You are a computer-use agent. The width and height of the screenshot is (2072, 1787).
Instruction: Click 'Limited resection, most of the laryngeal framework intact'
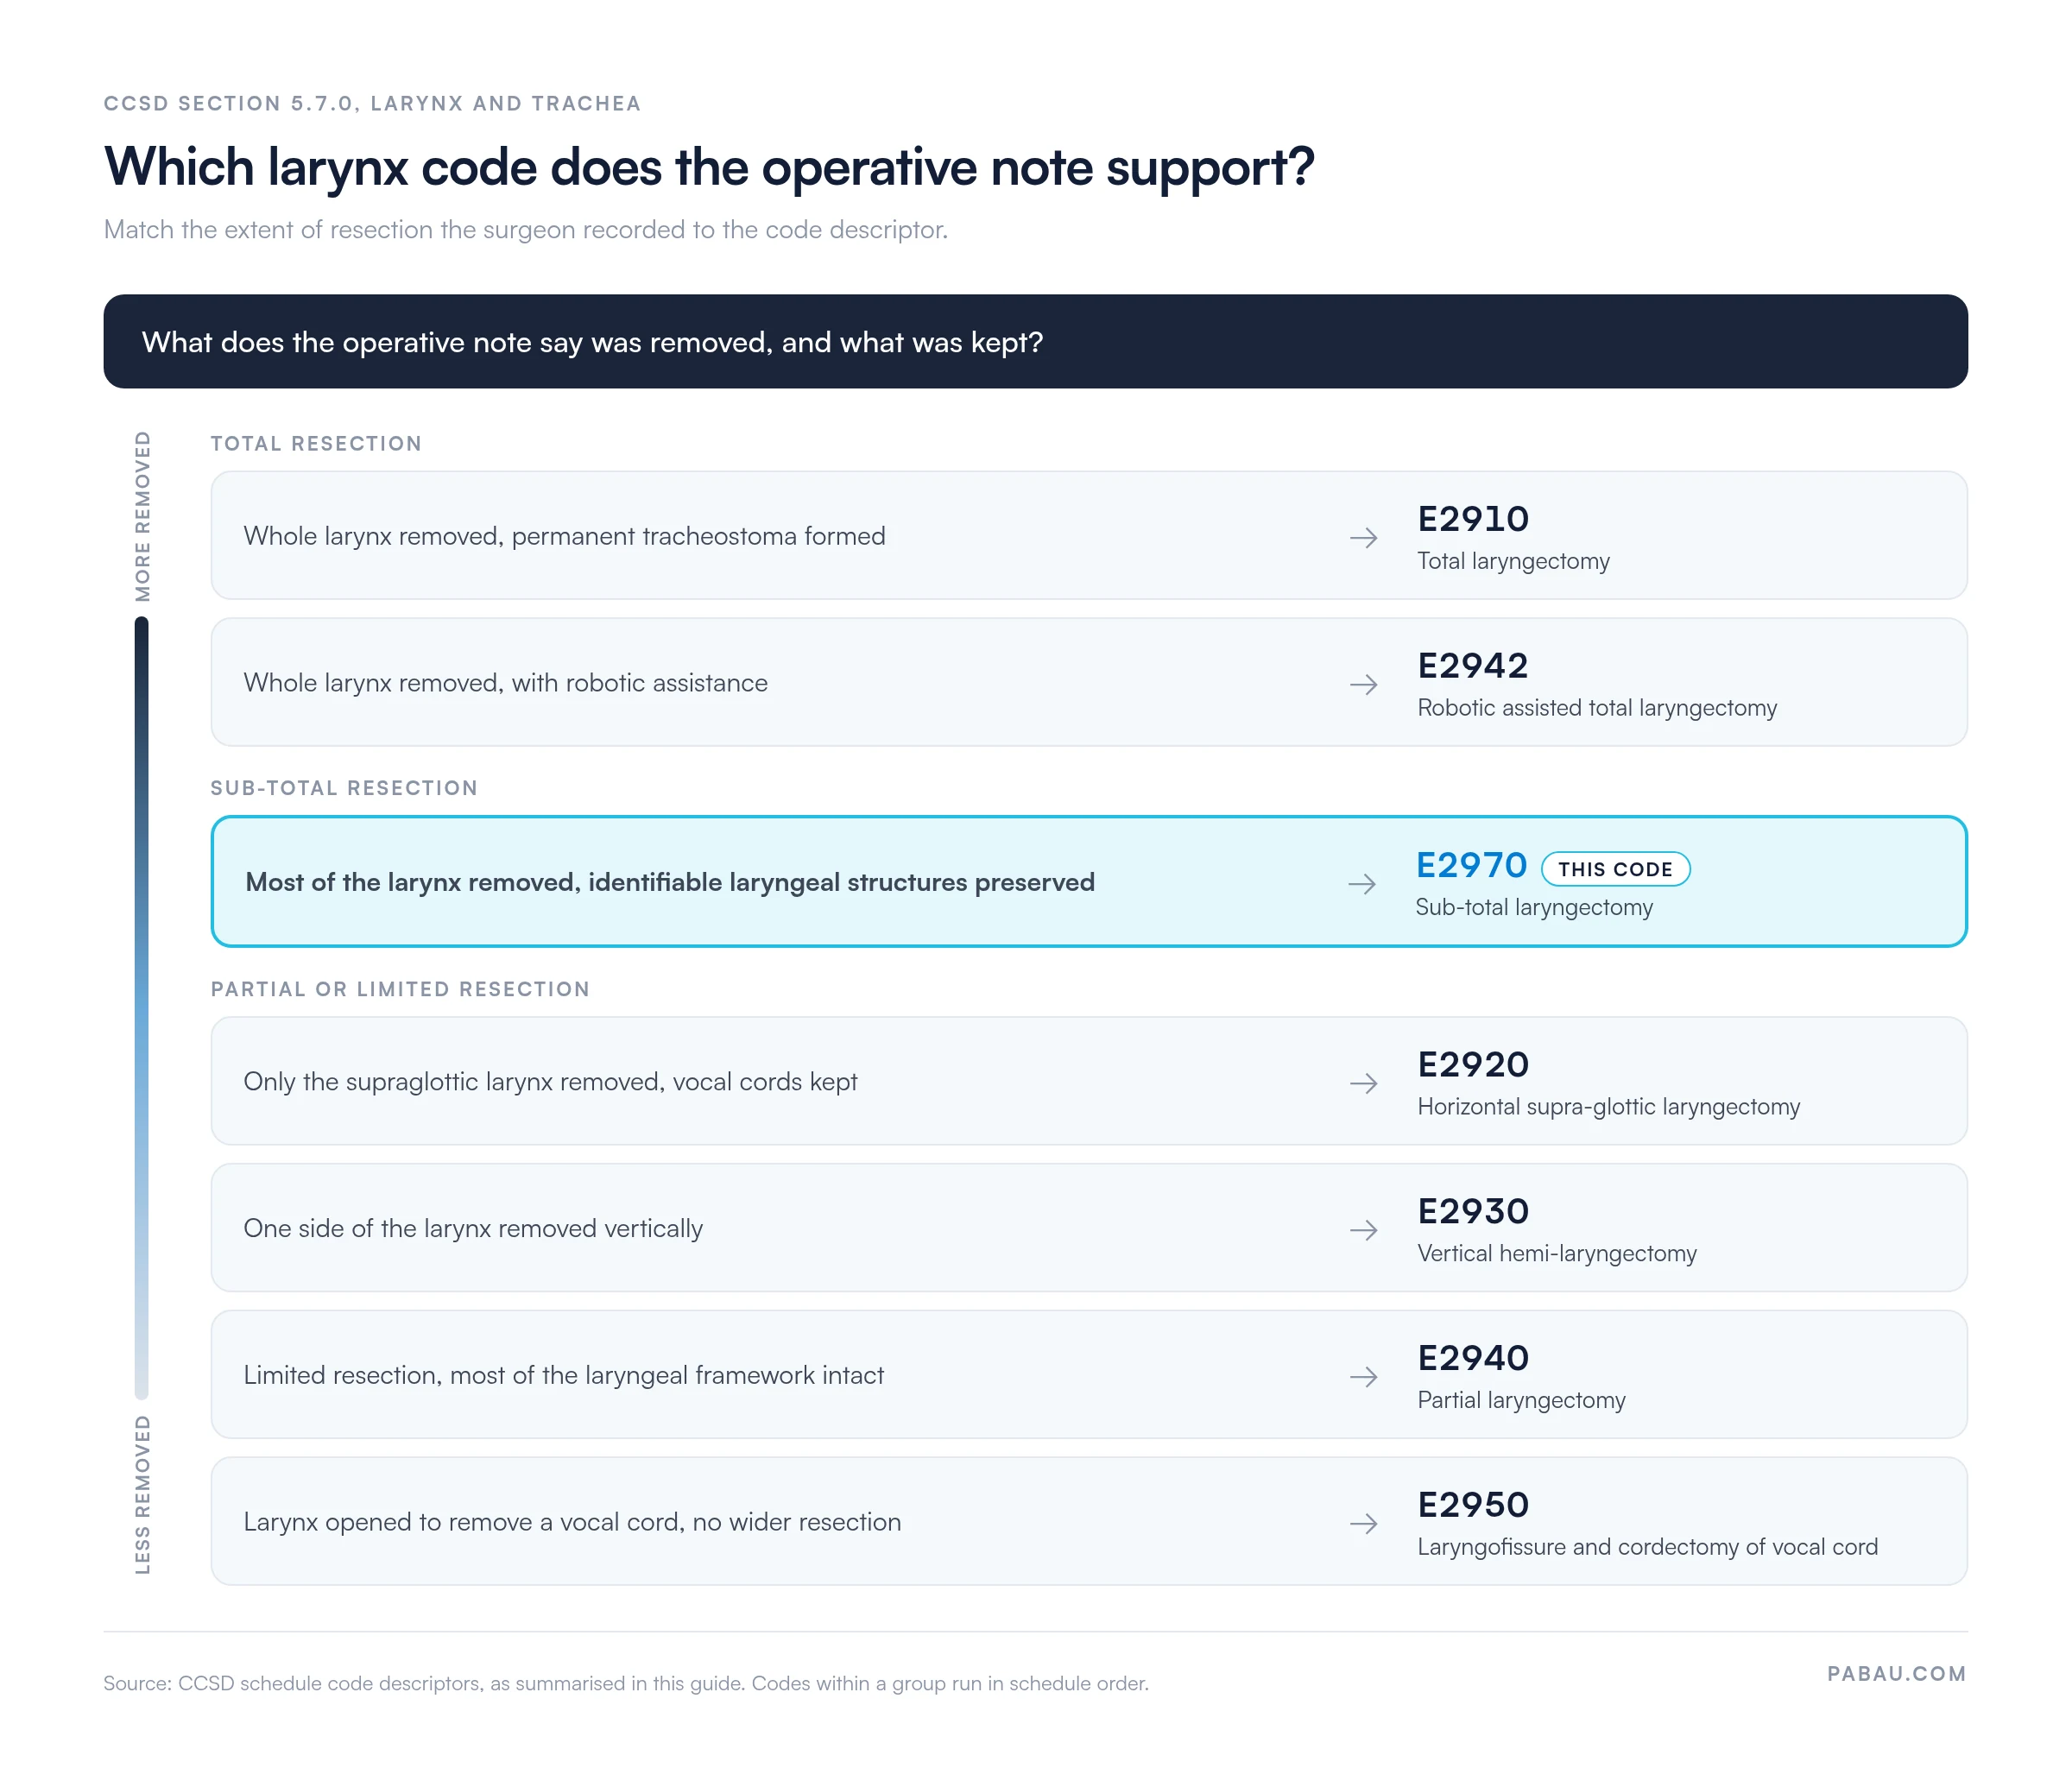563,1376
